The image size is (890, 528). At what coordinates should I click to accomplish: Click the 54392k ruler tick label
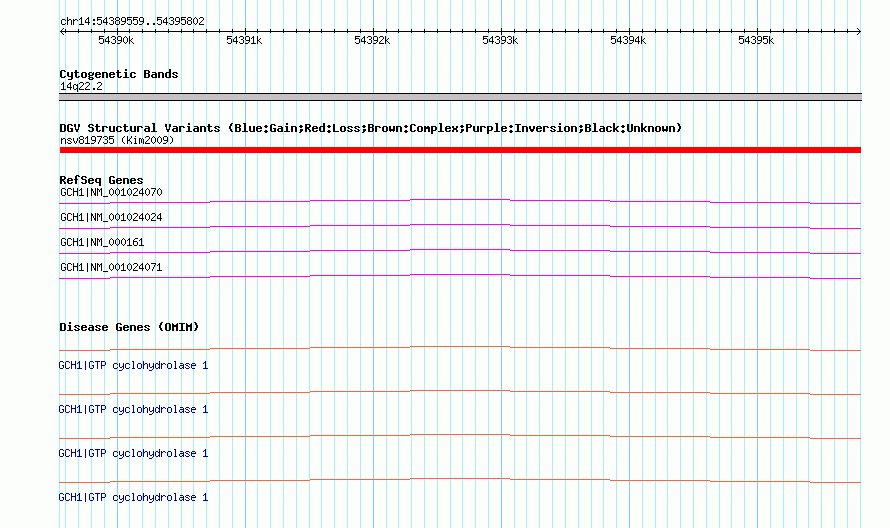coord(372,40)
